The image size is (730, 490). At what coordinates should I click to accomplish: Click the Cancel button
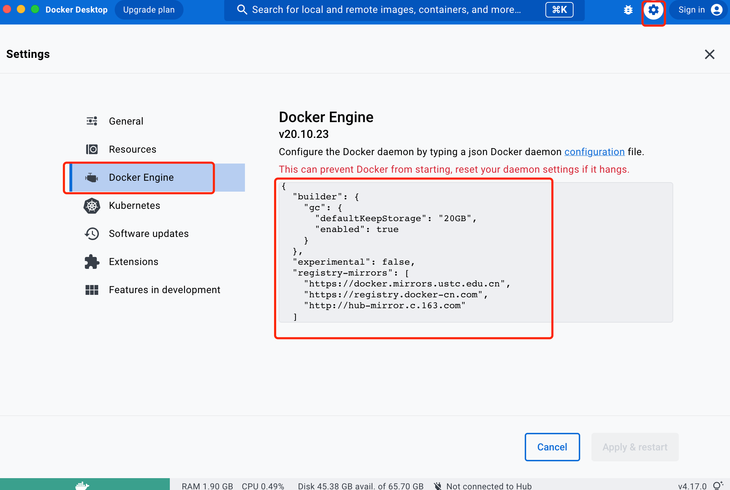[x=552, y=447]
